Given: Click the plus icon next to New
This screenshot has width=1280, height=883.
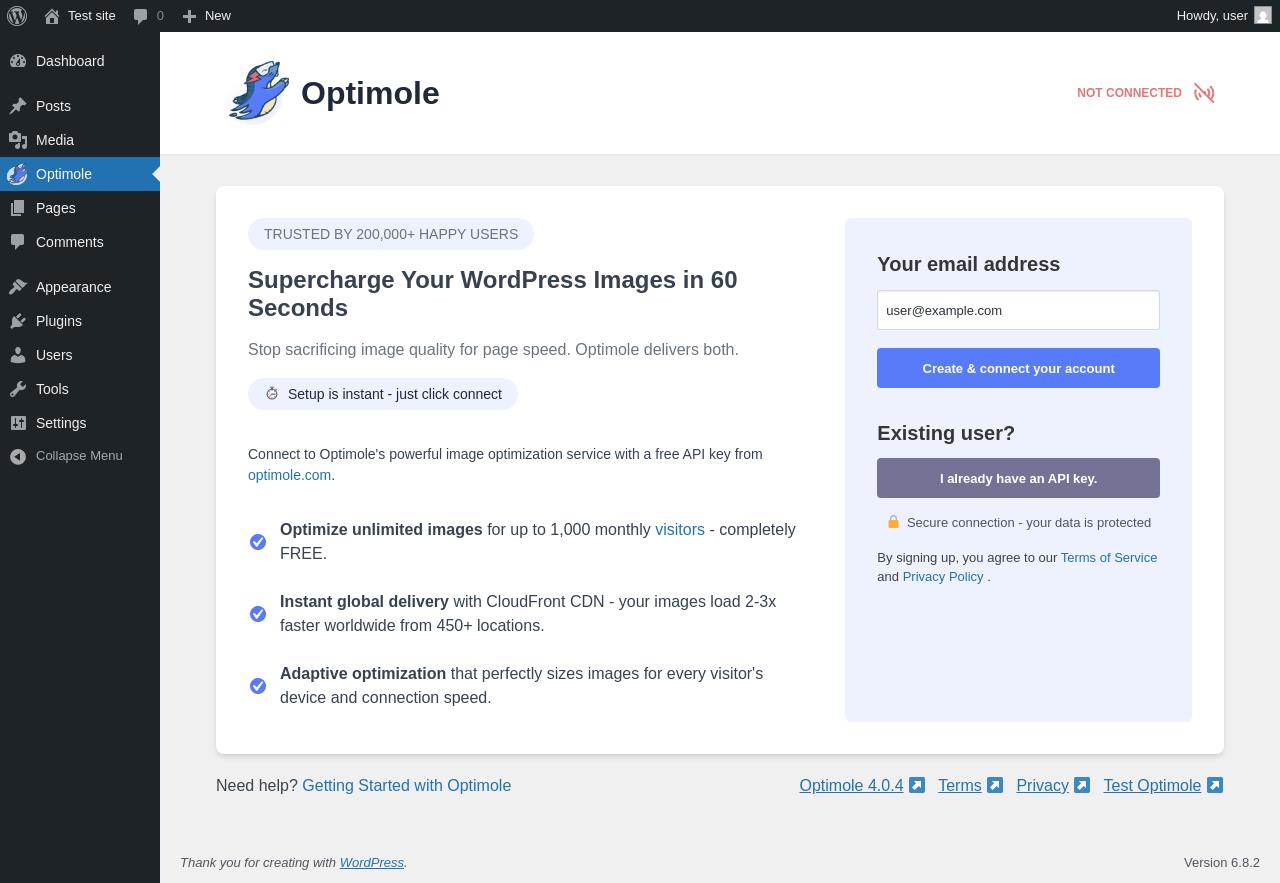Looking at the screenshot, I should [189, 16].
